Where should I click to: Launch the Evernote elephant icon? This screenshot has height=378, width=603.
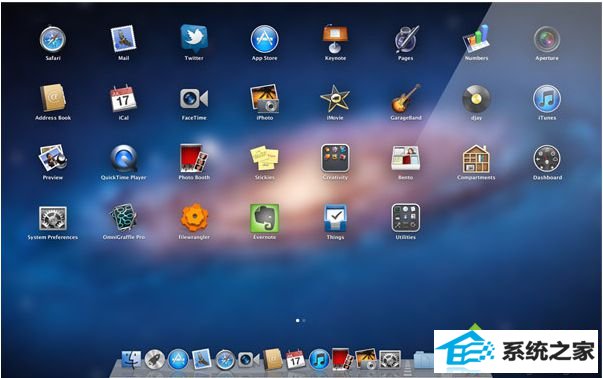click(x=265, y=218)
